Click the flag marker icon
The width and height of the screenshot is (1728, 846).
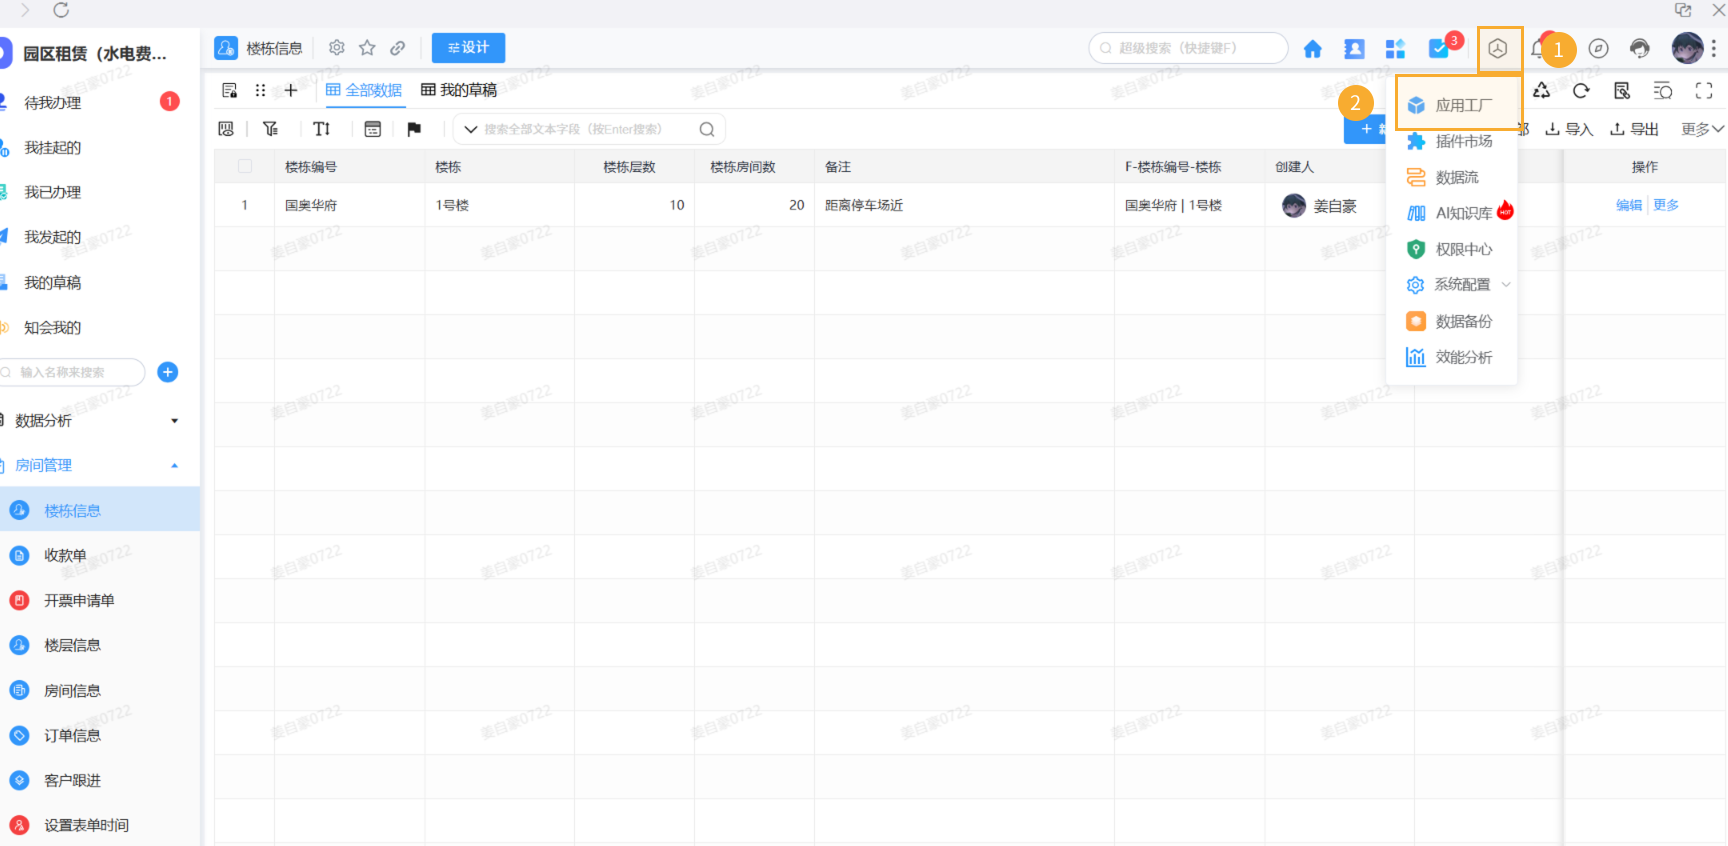tap(414, 129)
